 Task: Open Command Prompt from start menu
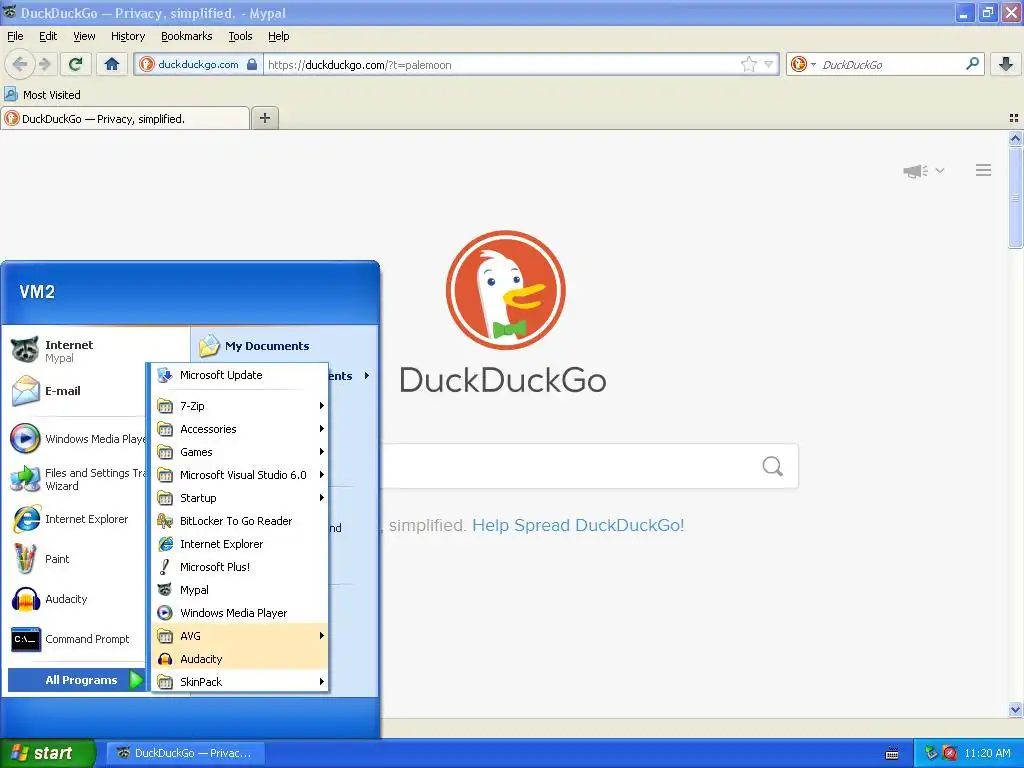pyautogui.click(x=78, y=639)
